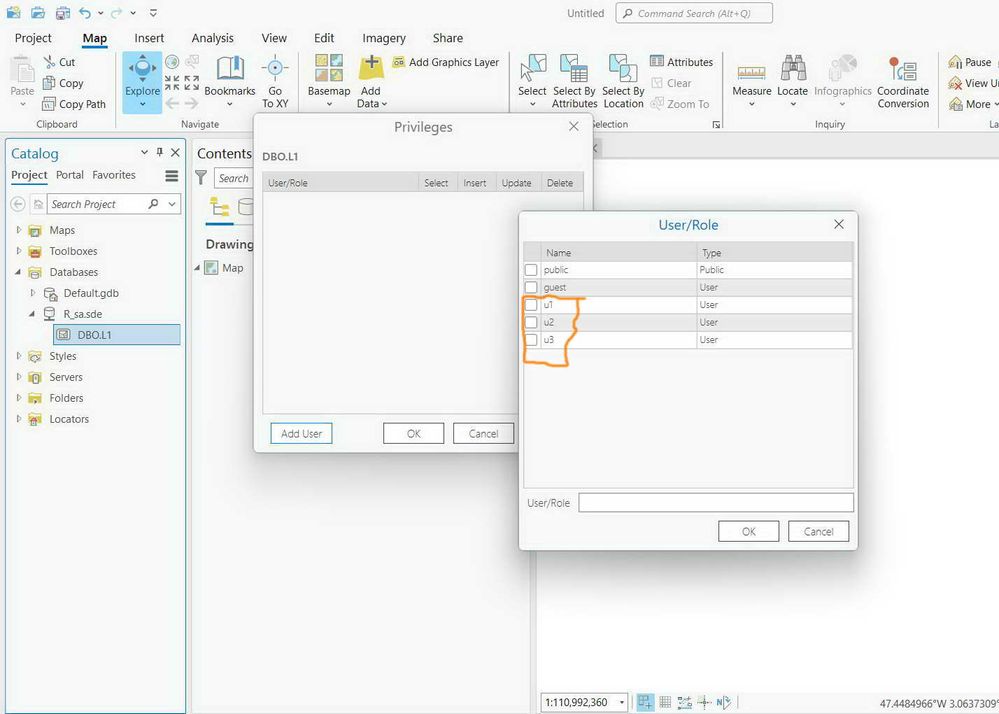The width and height of the screenshot is (999, 714).
Task: Cancel the User/Role dialog
Action: [819, 531]
